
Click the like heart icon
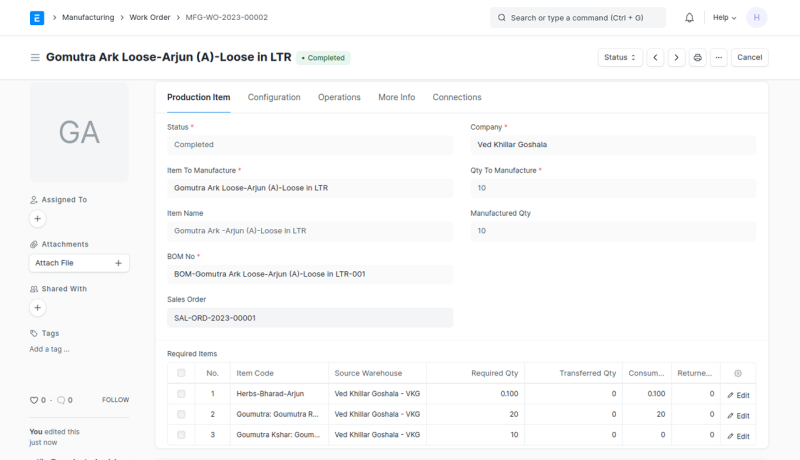pyautogui.click(x=34, y=400)
